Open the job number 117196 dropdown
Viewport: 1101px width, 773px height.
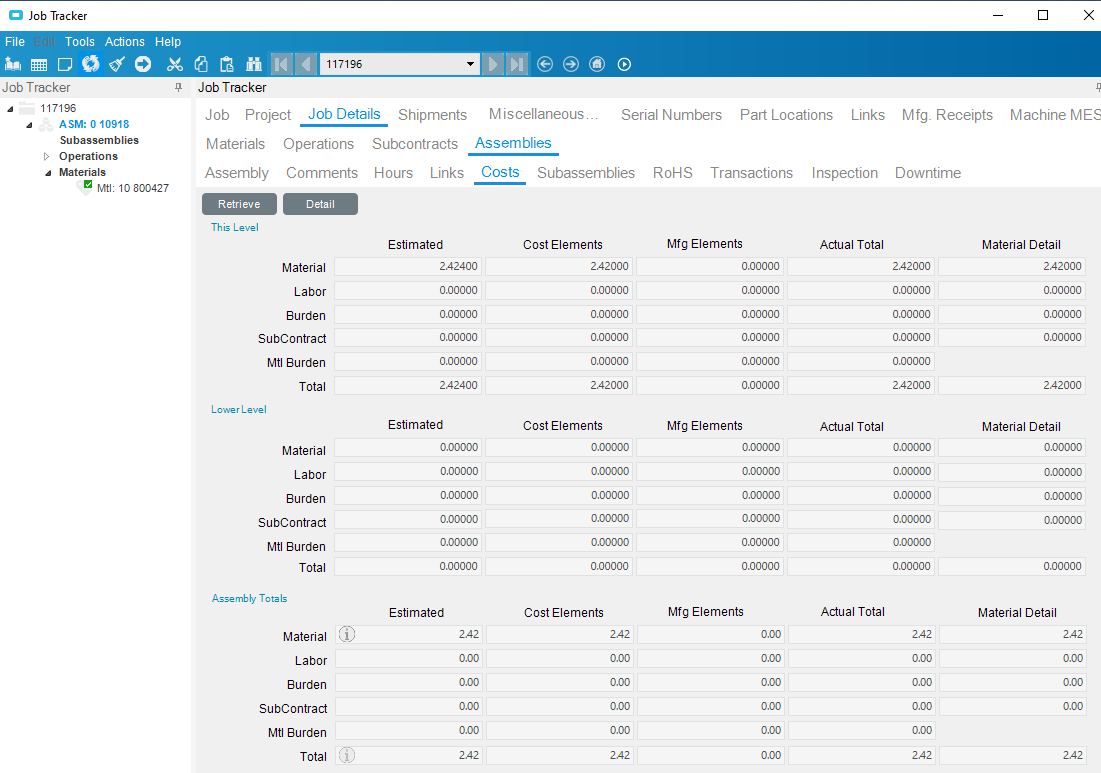click(x=471, y=64)
